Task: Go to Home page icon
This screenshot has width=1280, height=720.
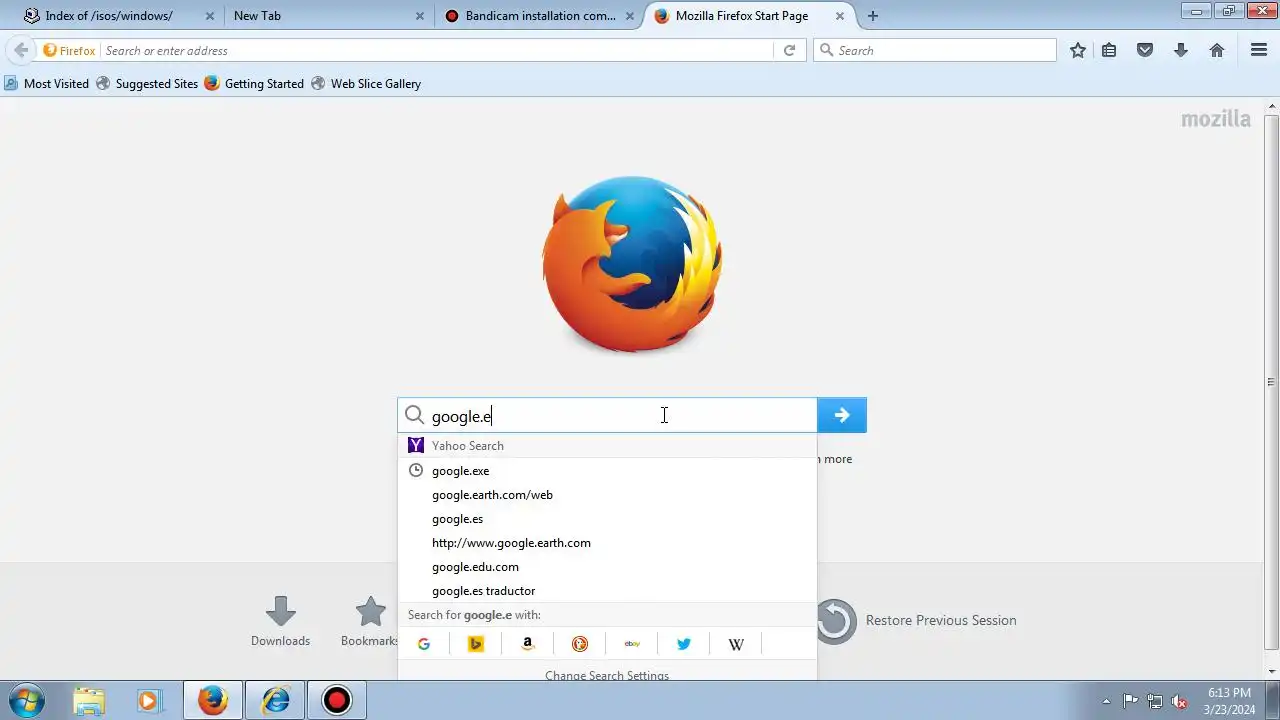Action: coord(1217,50)
